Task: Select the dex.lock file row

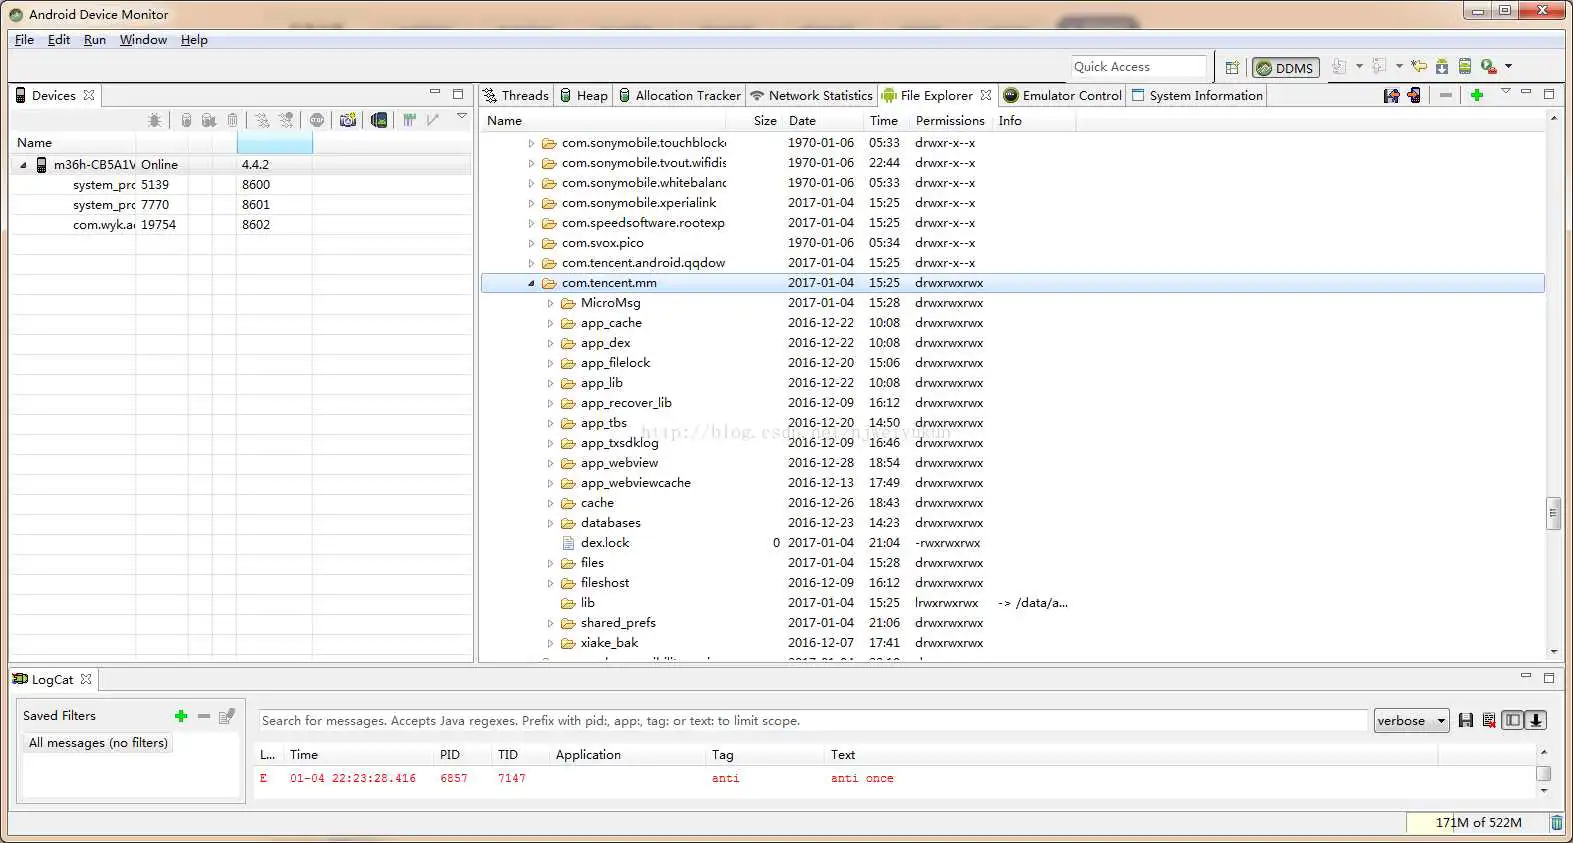Action: [x=1013, y=543]
